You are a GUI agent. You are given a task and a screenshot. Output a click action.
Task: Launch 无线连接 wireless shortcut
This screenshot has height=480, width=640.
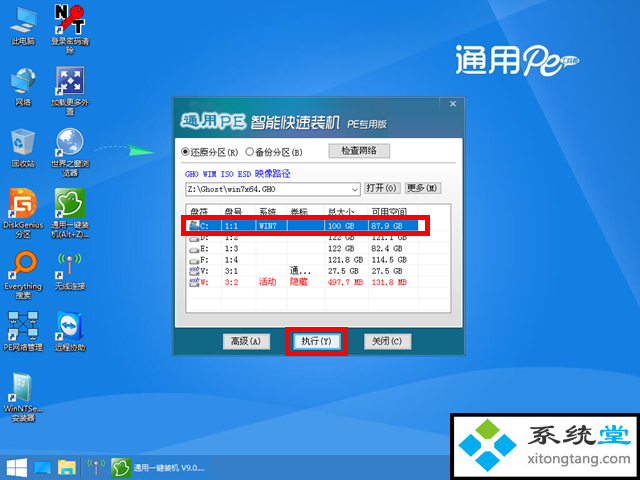pyautogui.click(x=70, y=270)
